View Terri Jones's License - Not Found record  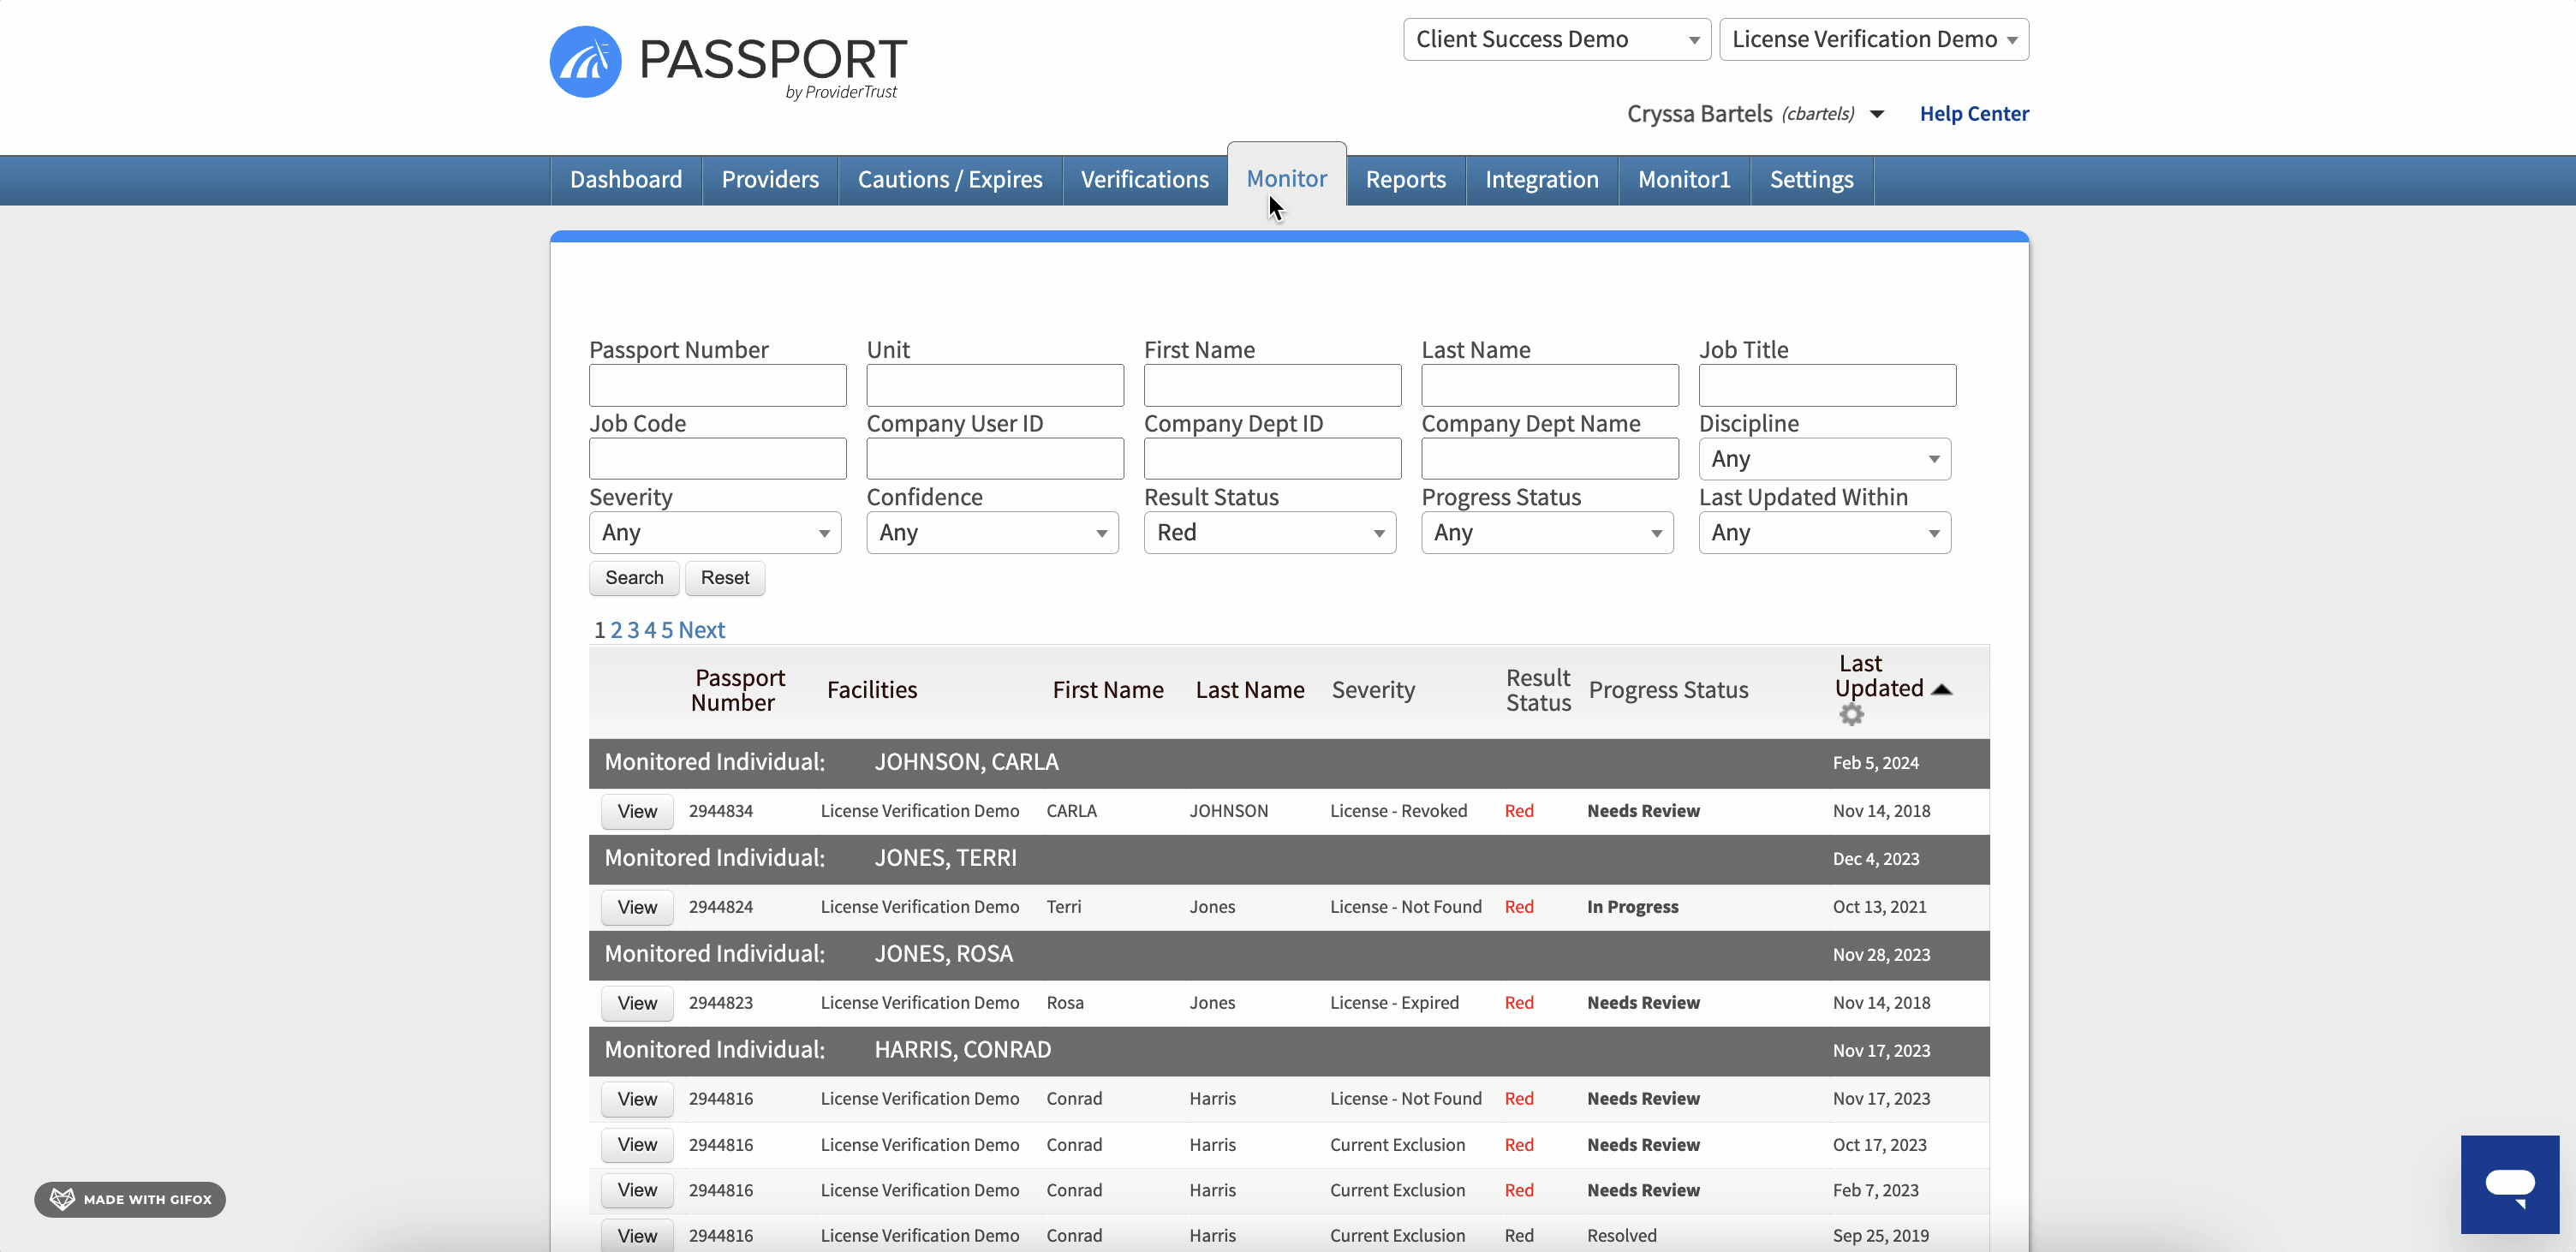click(637, 908)
